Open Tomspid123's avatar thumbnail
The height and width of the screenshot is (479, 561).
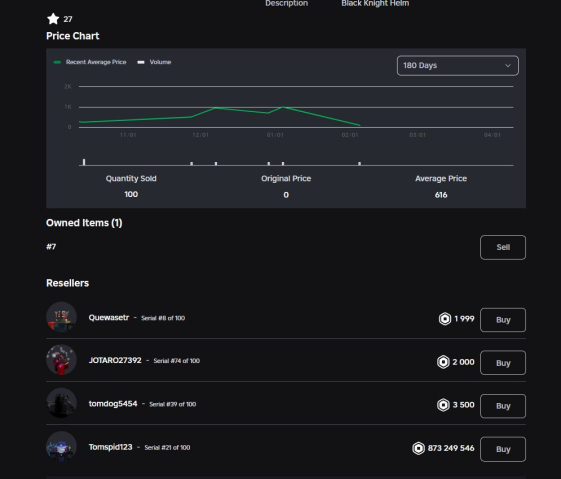[x=61, y=446]
